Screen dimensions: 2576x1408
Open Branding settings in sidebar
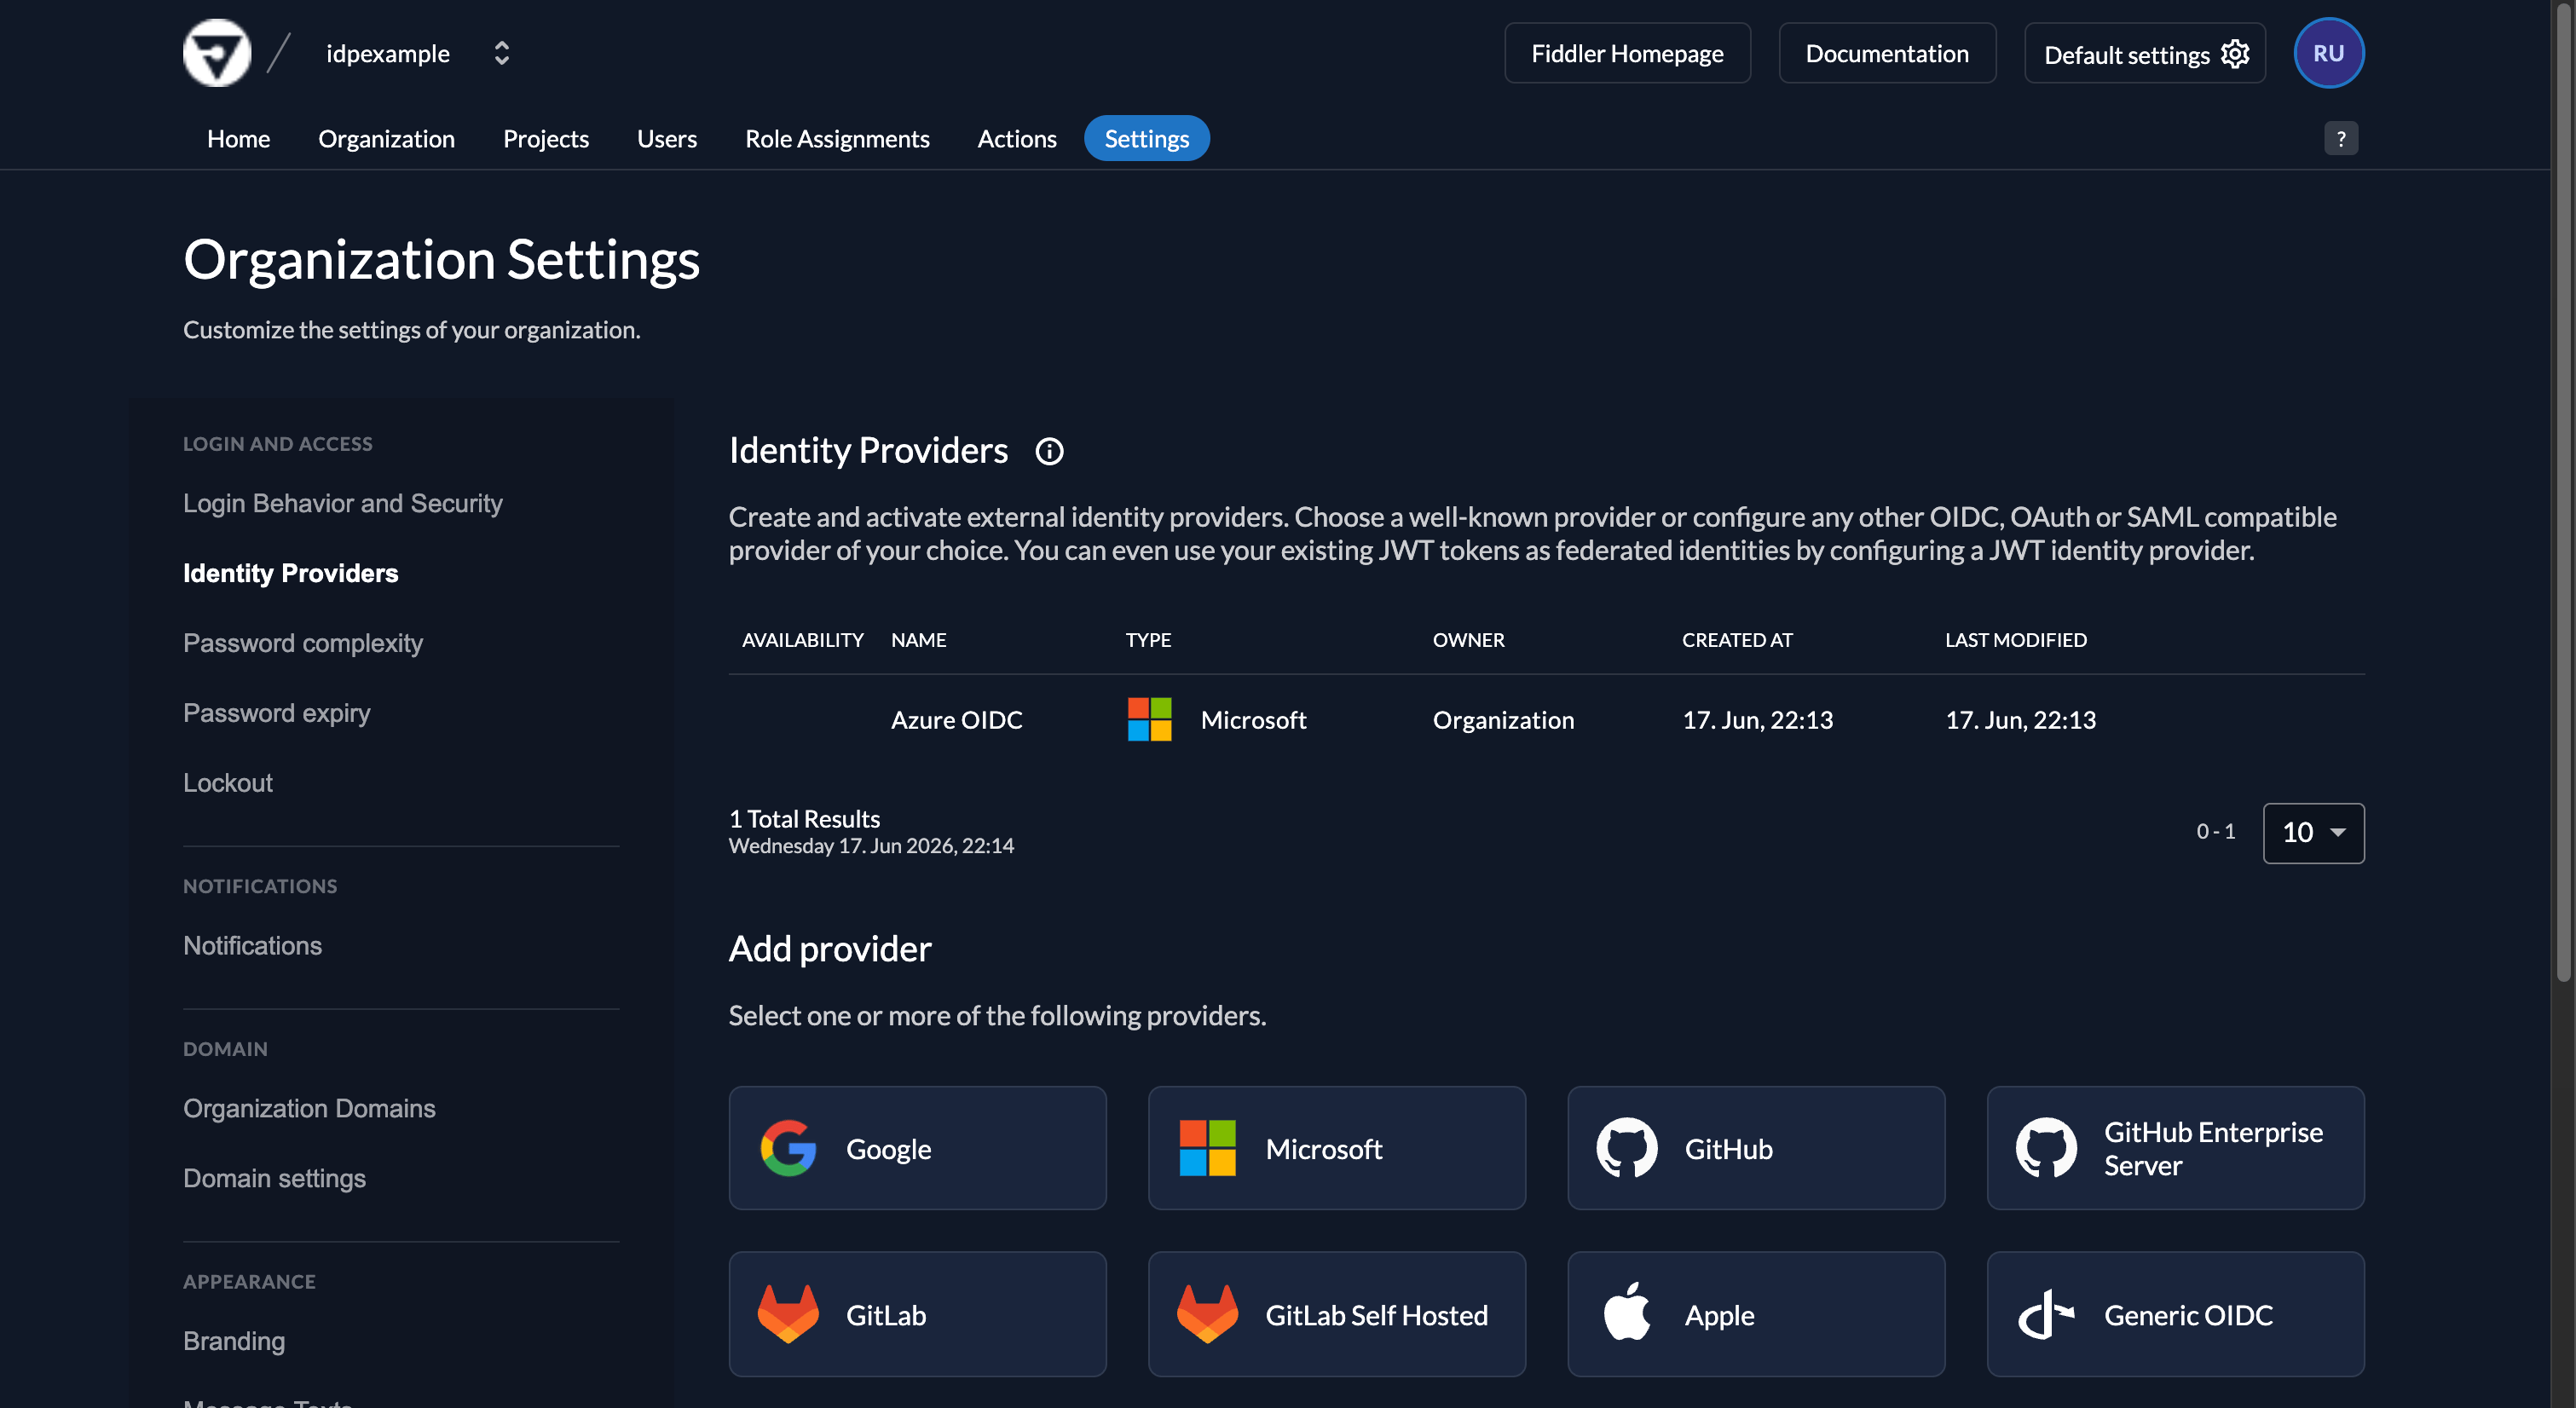233,1341
